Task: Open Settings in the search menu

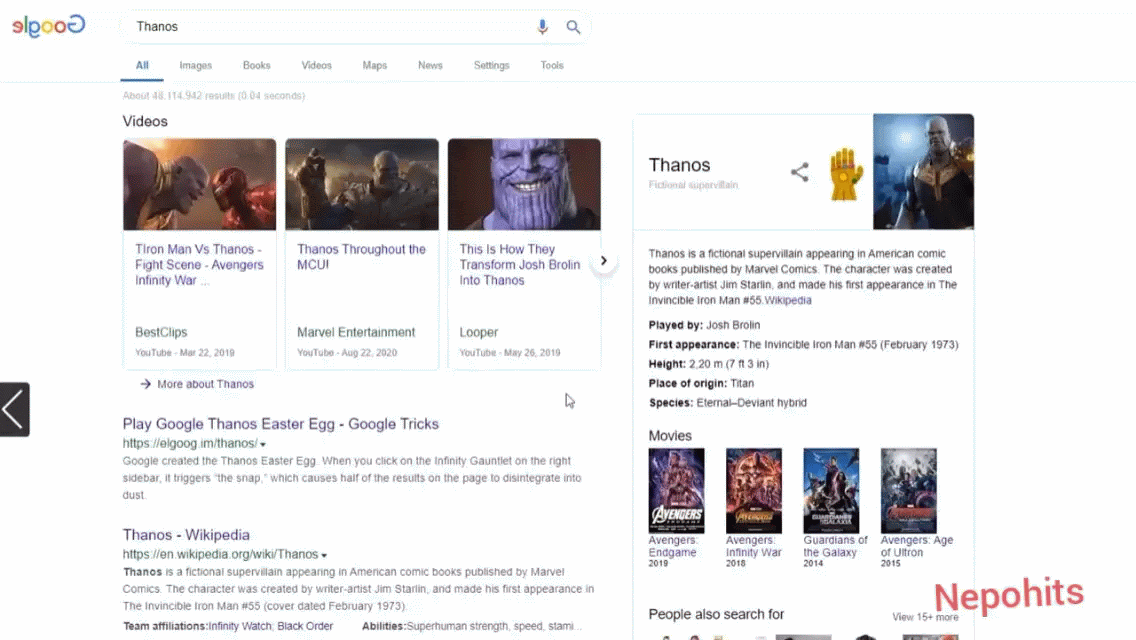Action: click(x=491, y=65)
